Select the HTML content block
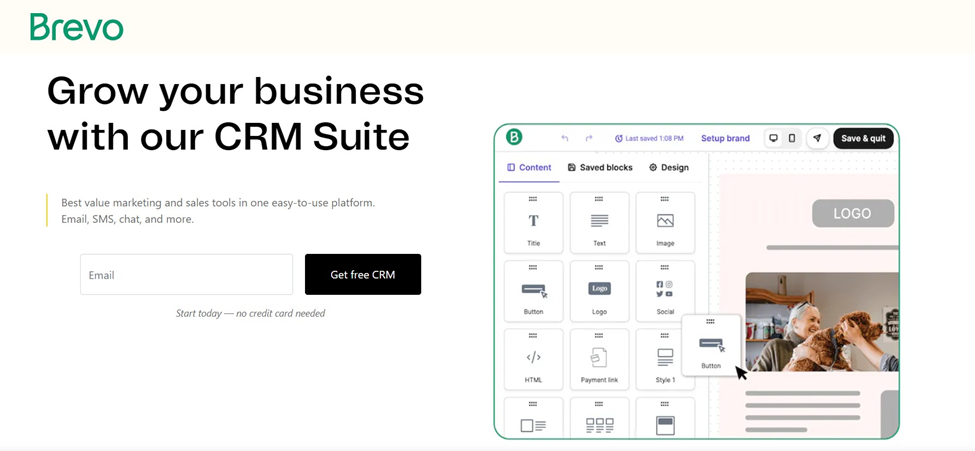The width and height of the screenshot is (975, 451). 534,360
